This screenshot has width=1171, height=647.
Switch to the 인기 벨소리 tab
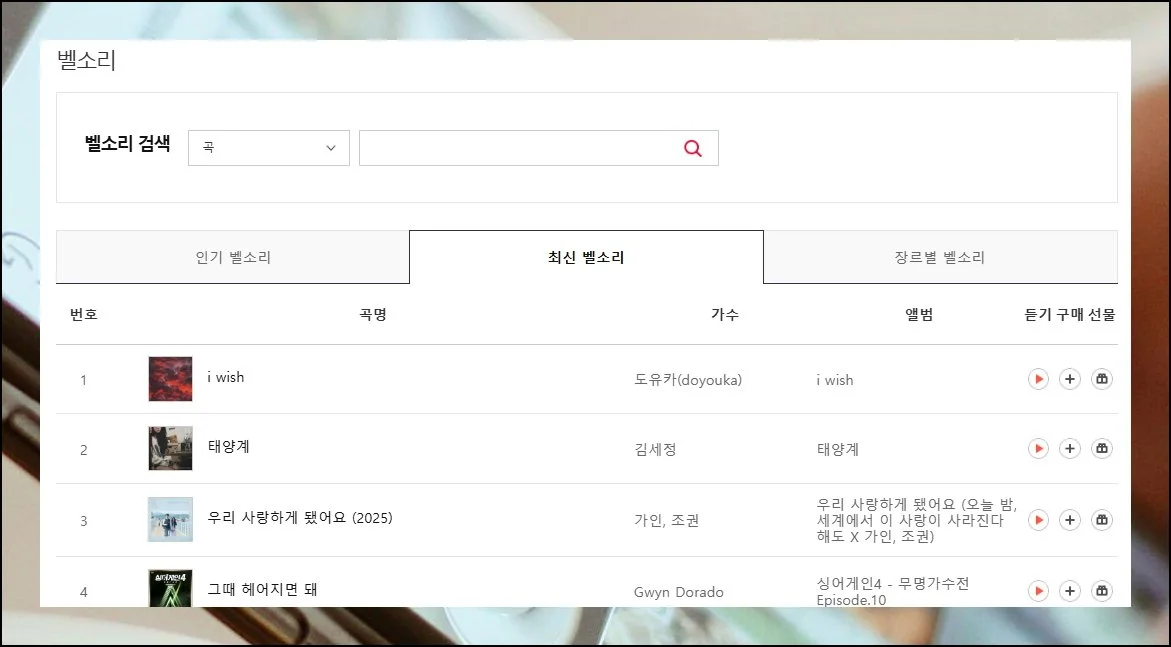pos(233,258)
